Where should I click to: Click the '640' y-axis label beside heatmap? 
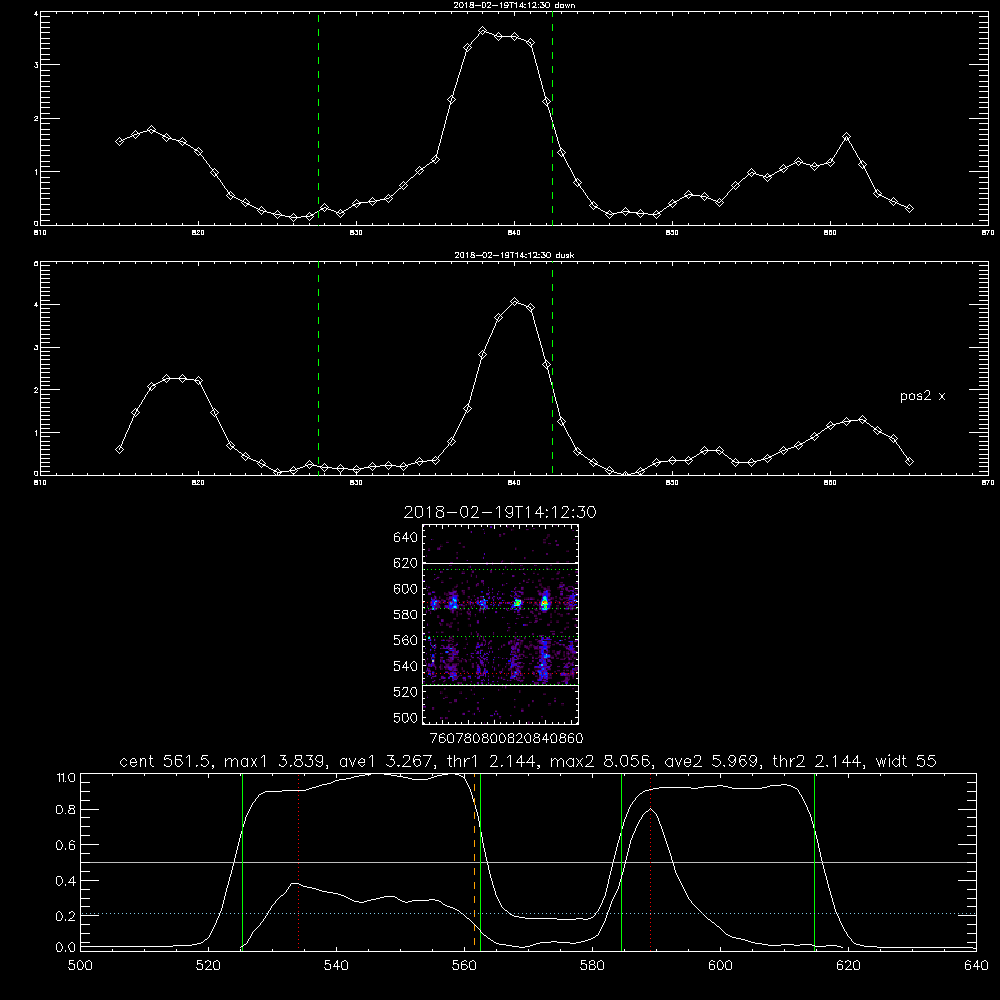(x=406, y=538)
